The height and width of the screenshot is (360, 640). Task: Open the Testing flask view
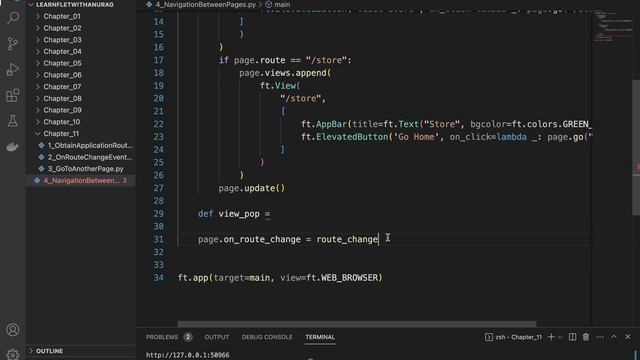(x=13, y=121)
